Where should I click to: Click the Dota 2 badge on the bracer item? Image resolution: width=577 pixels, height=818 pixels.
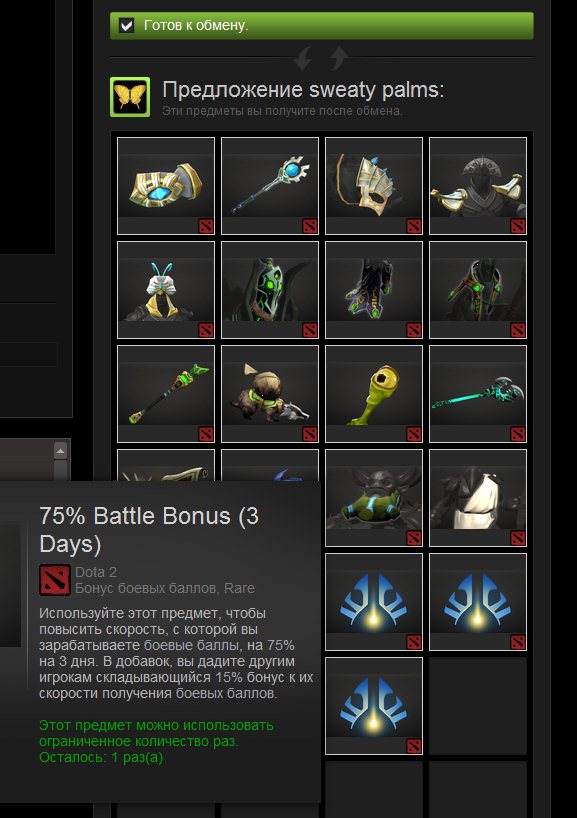coord(206,226)
